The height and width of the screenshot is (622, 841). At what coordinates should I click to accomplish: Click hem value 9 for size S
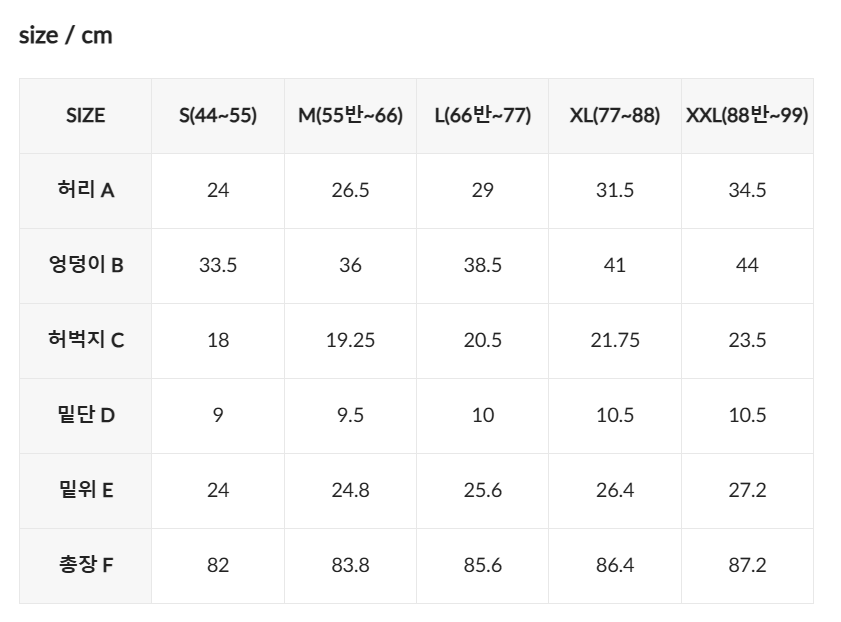point(218,415)
